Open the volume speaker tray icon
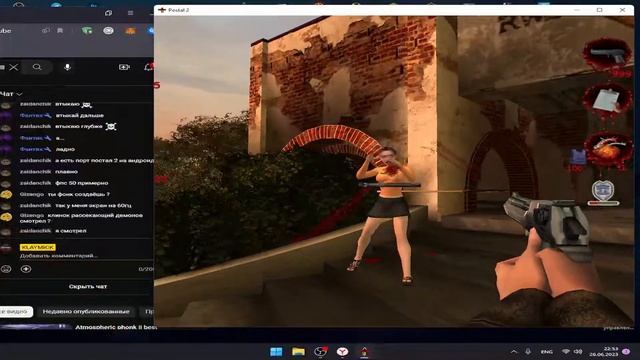Screen dimensions: 640x360 point(578,351)
